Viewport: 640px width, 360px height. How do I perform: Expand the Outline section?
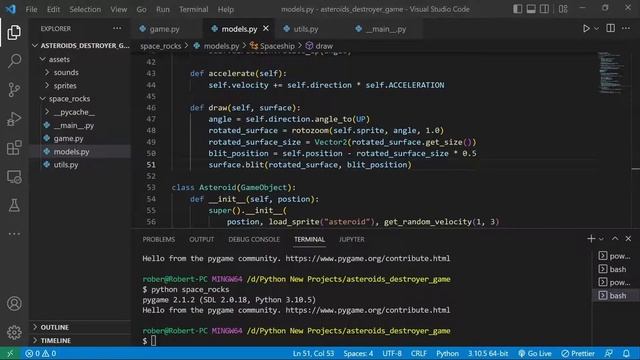click(x=80, y=327)
